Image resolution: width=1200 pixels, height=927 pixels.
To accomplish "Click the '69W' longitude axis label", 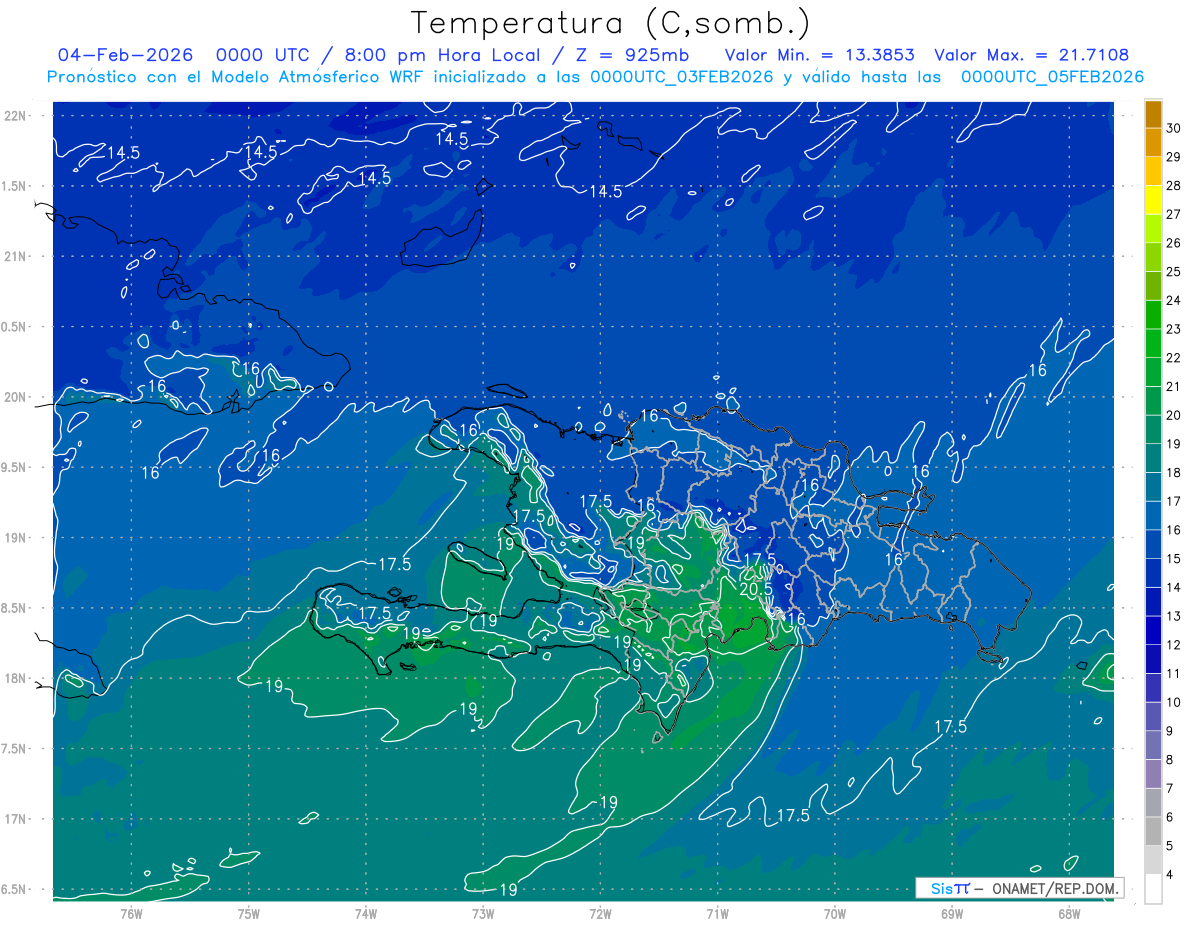I will click(952, 913).
